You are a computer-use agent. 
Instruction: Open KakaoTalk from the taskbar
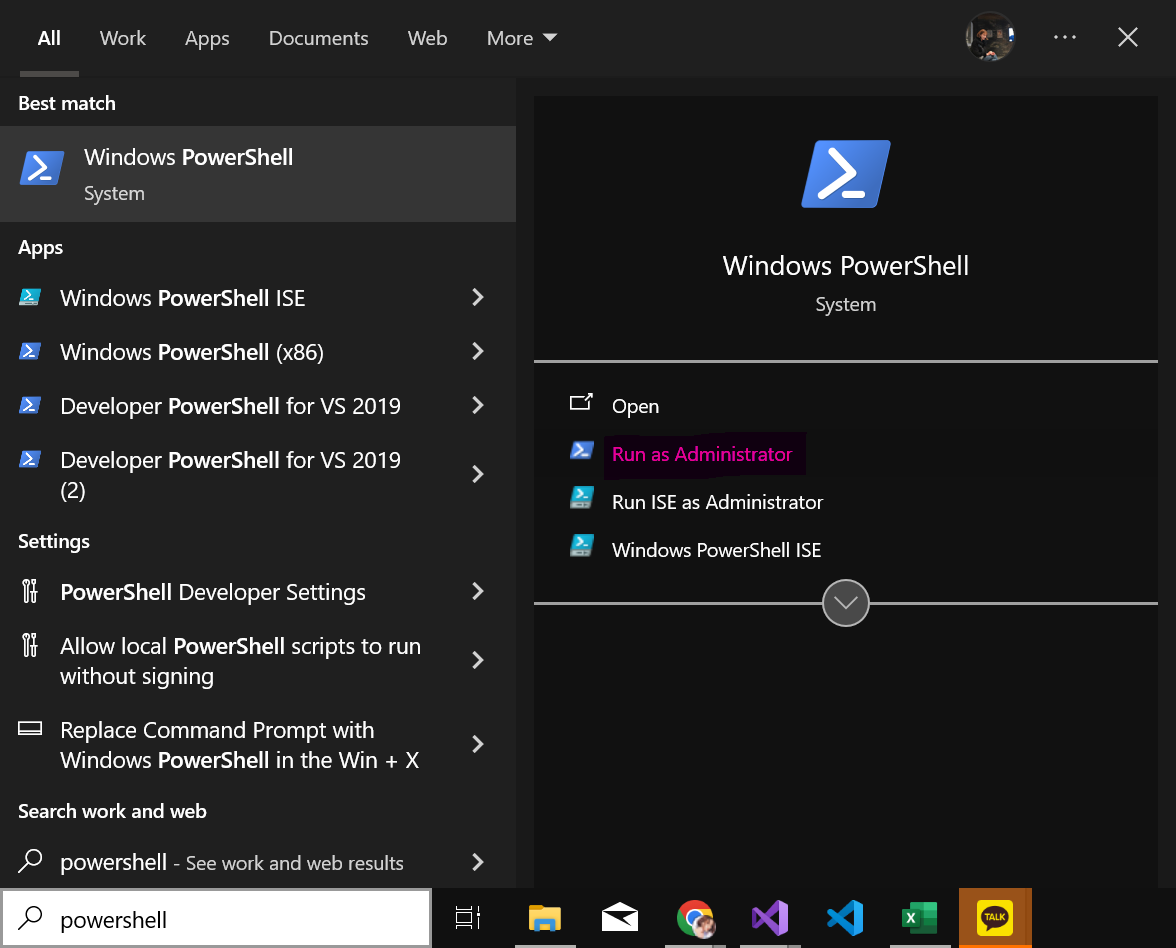995,918
